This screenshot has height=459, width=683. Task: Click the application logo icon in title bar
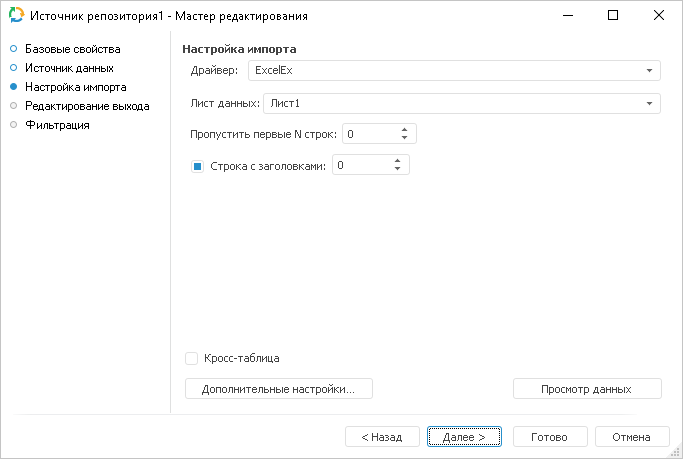click(17, 16)
